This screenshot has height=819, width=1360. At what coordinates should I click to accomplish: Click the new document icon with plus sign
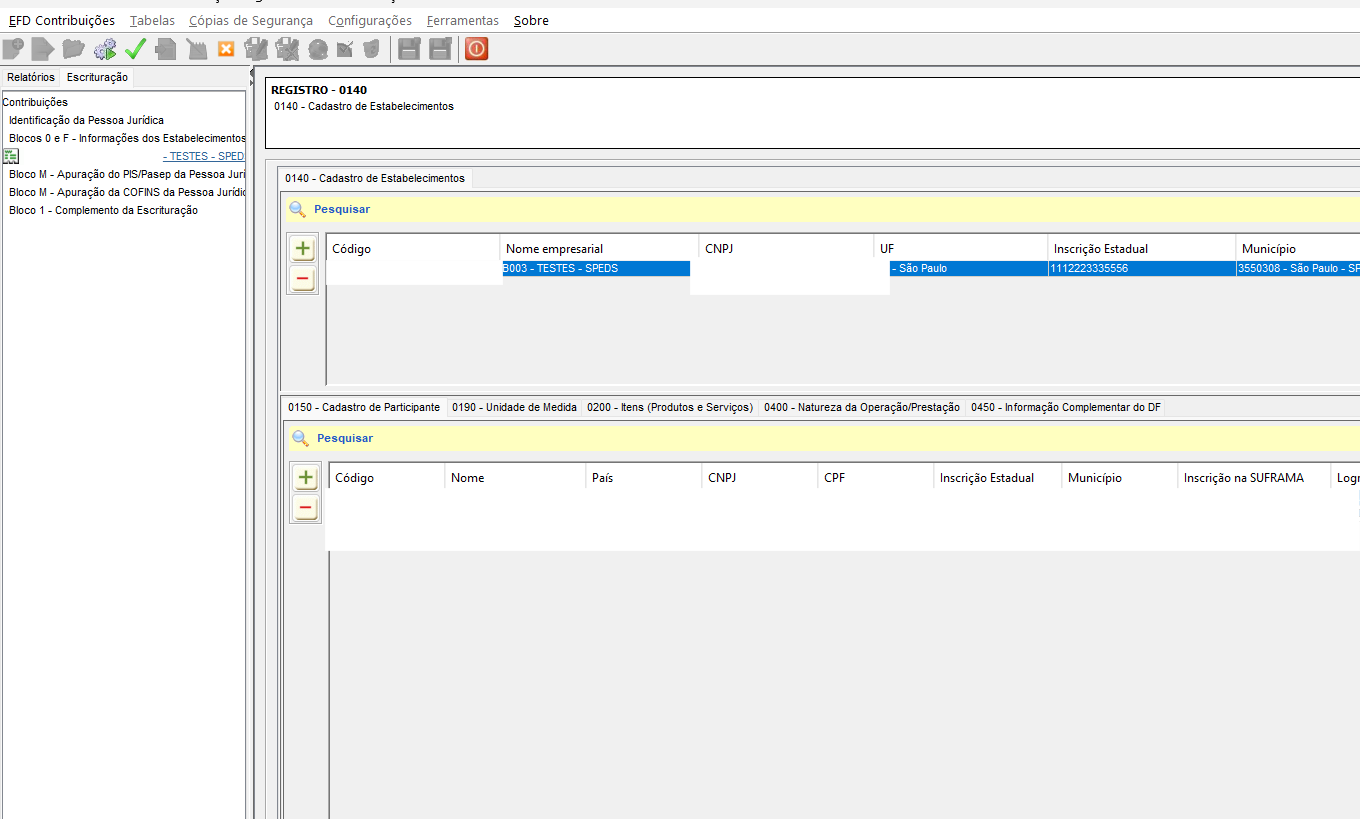13,48
